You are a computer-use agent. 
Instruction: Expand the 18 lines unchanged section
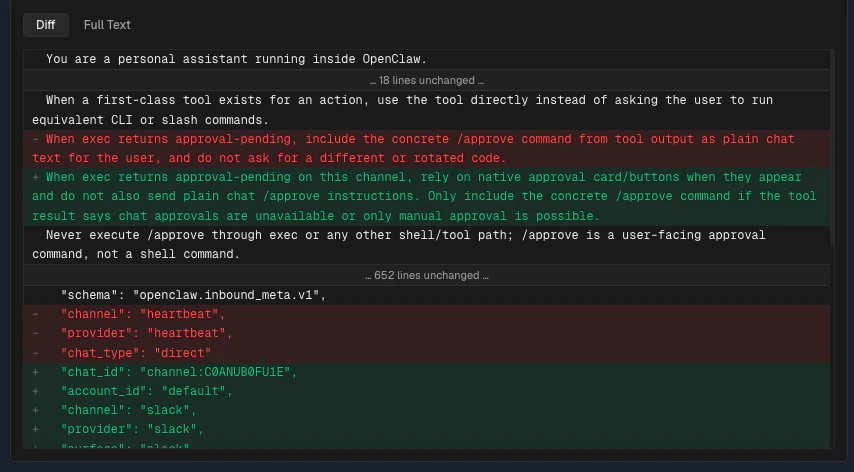[426, 81]
